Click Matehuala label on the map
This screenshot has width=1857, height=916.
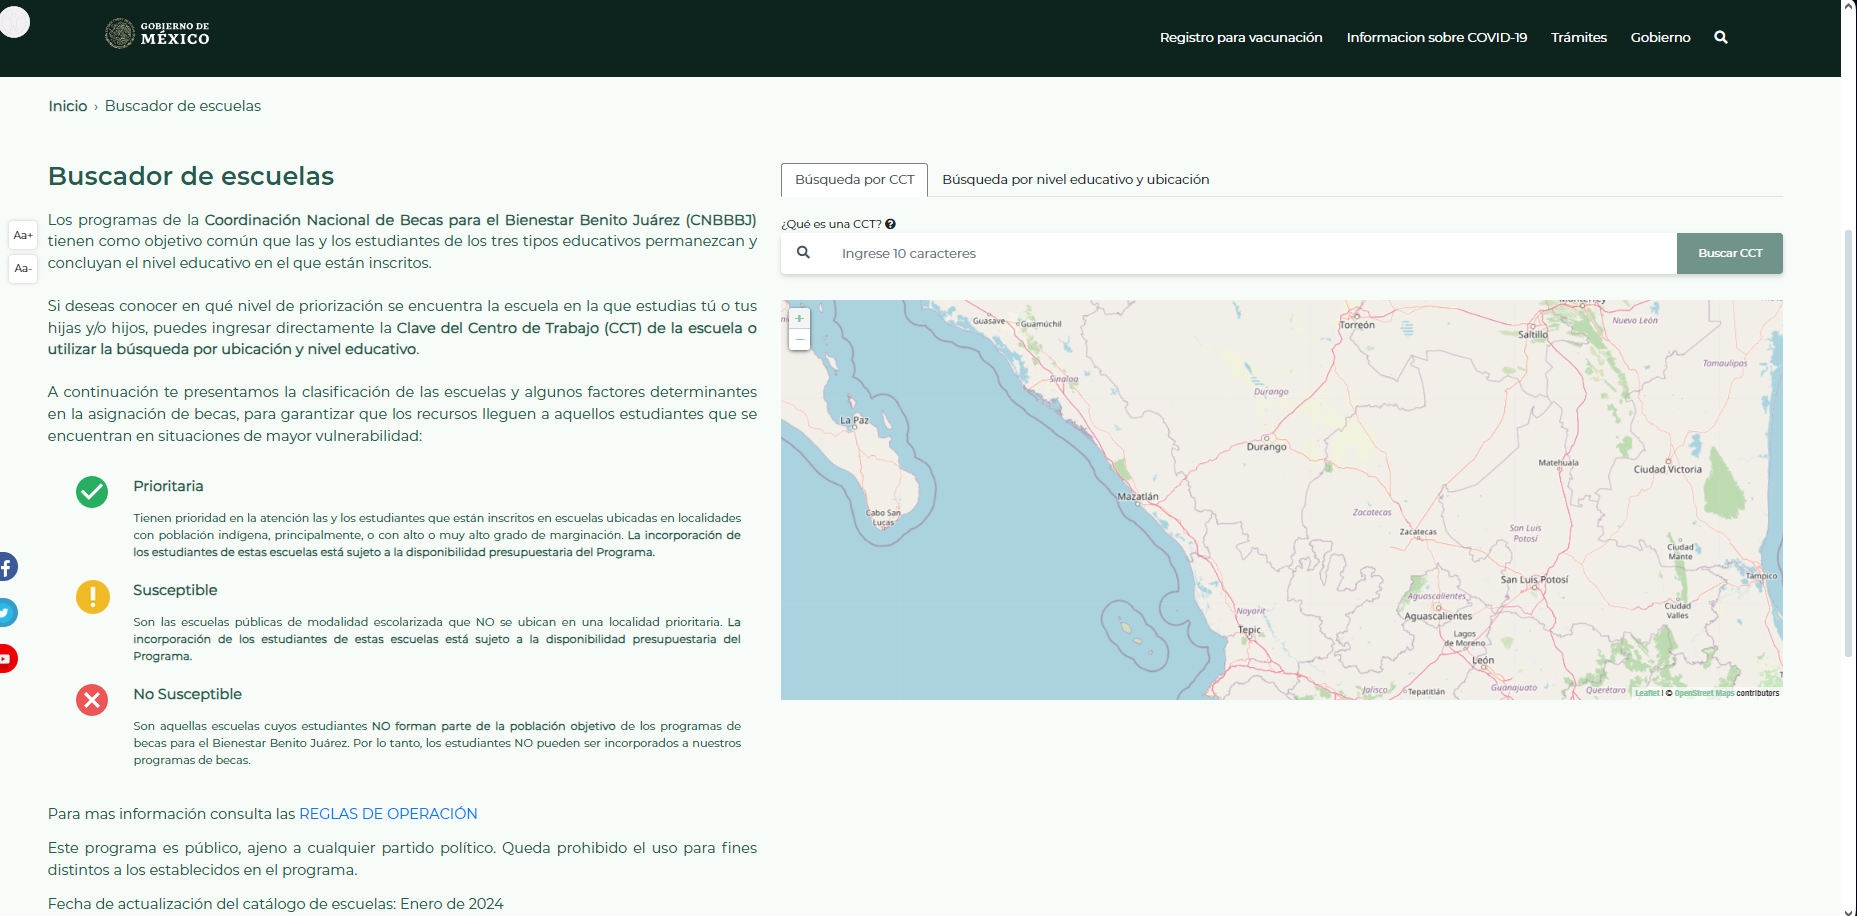1558,463
